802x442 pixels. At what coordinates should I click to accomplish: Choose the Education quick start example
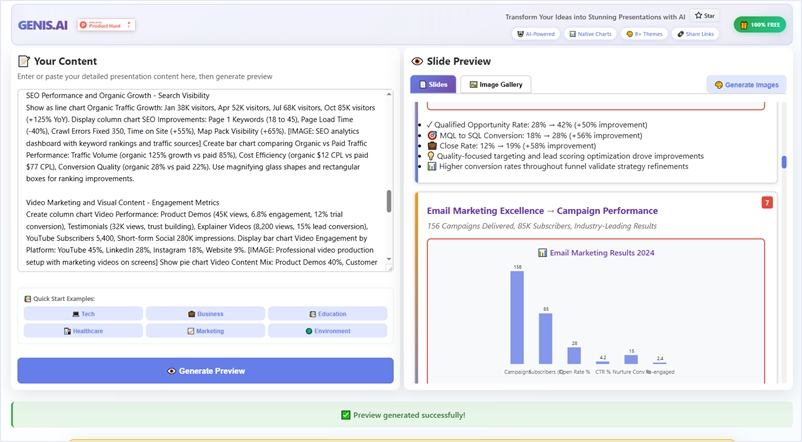coord(327,314)
